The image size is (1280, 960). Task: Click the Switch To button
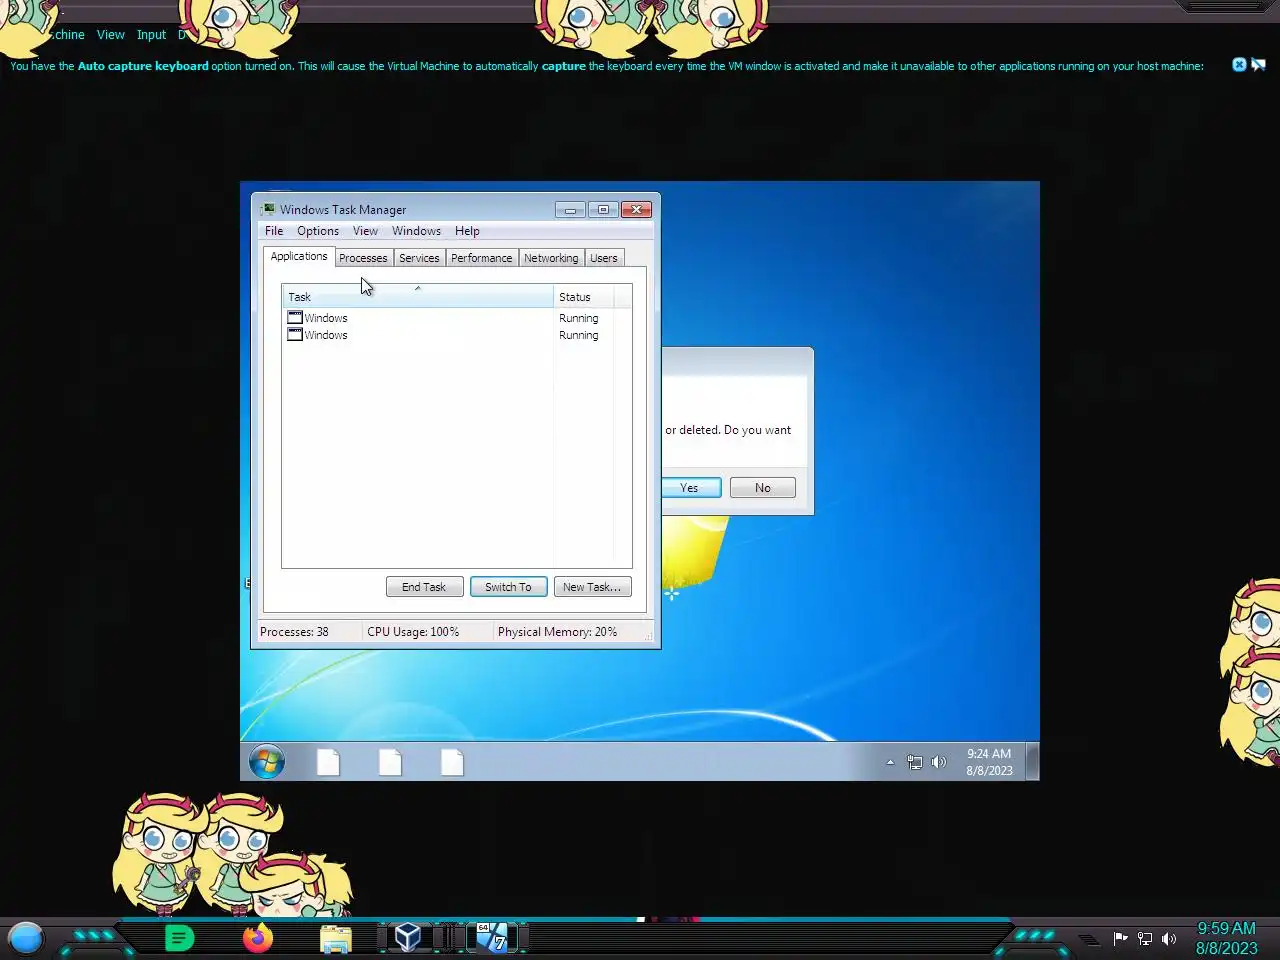(508, 587)
